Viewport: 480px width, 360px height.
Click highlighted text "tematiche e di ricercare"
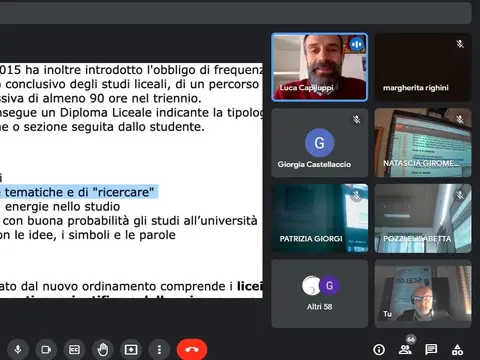point(79,192)
